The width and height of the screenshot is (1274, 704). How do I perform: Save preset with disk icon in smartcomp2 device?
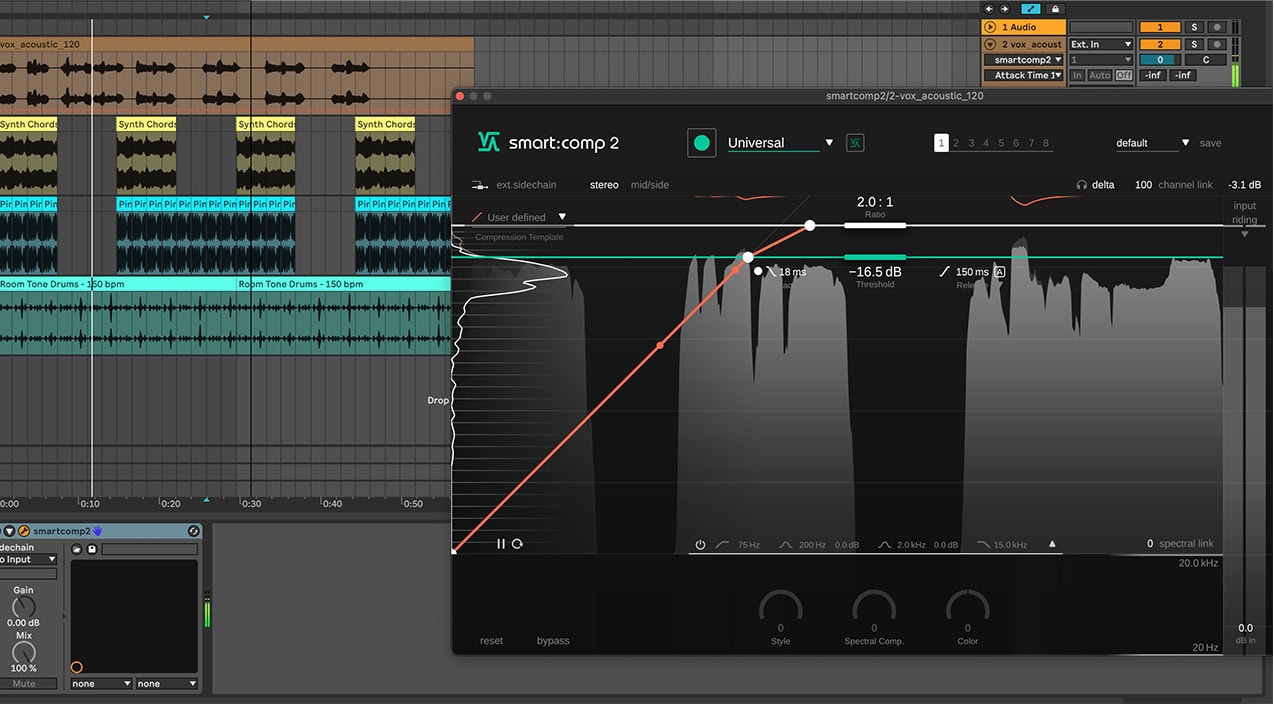tap(92, 549)
